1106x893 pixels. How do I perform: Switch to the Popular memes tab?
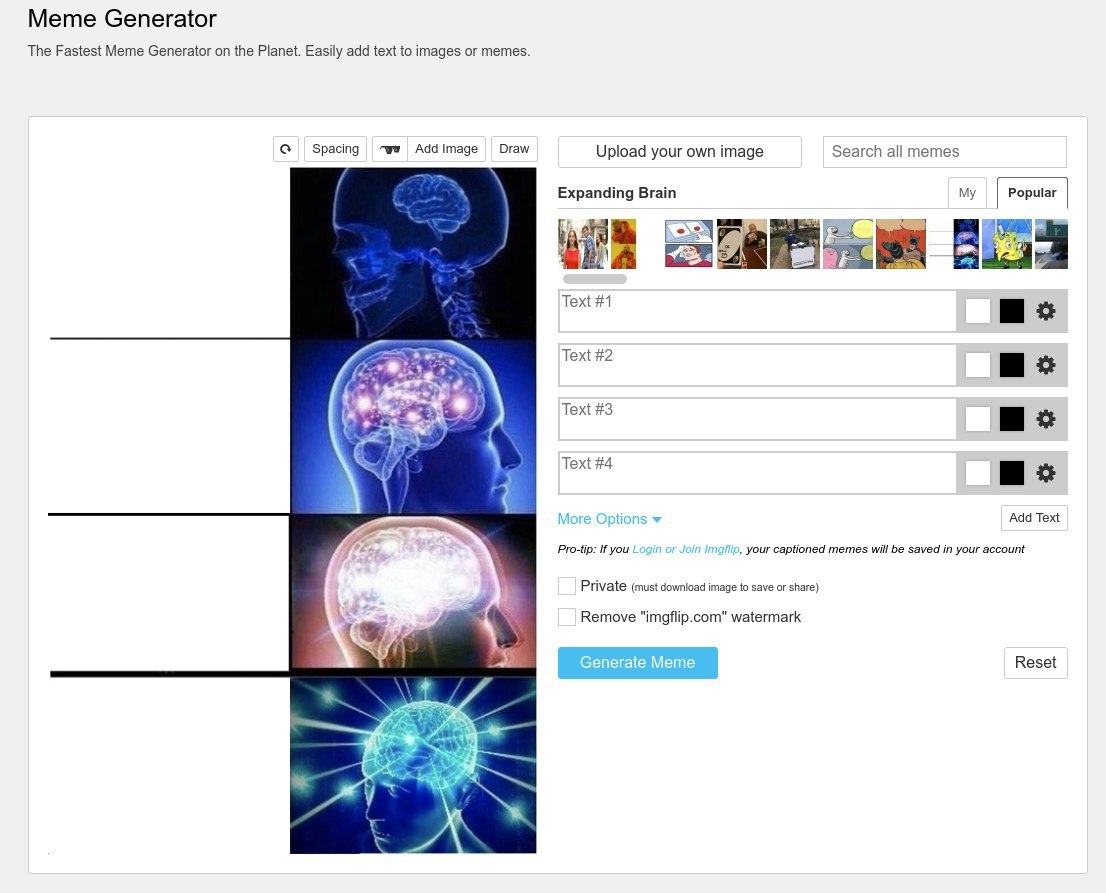tap(1032, 193)
